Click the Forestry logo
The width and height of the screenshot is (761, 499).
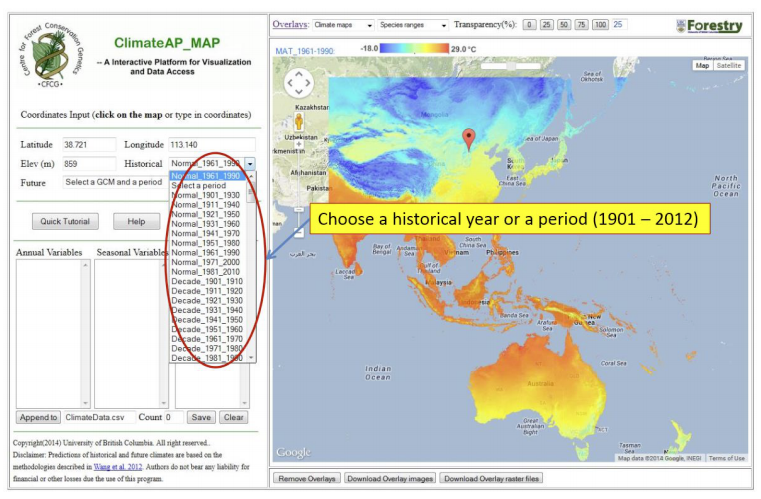(x=710, y=26)
